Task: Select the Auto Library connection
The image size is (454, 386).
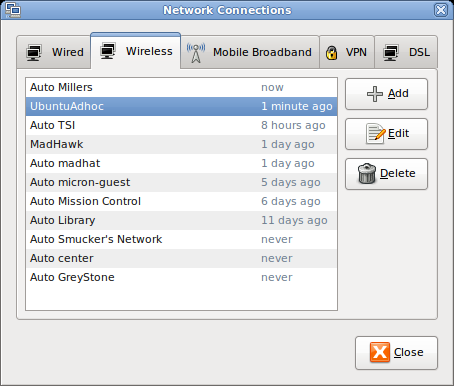Action: pyautogui.click(x=181, y=221)
